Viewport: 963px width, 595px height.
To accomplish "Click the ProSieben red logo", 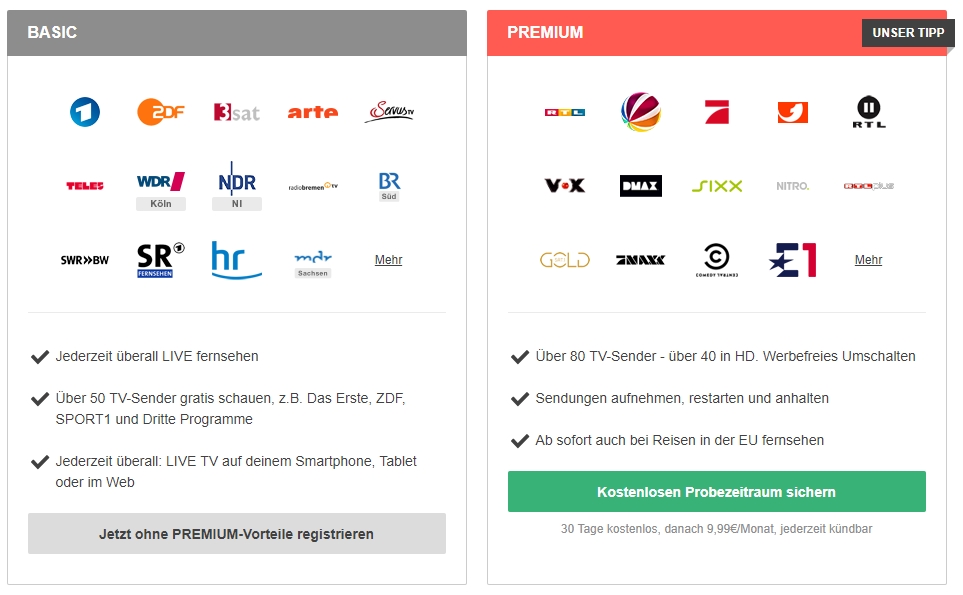I will click(717, 112).
